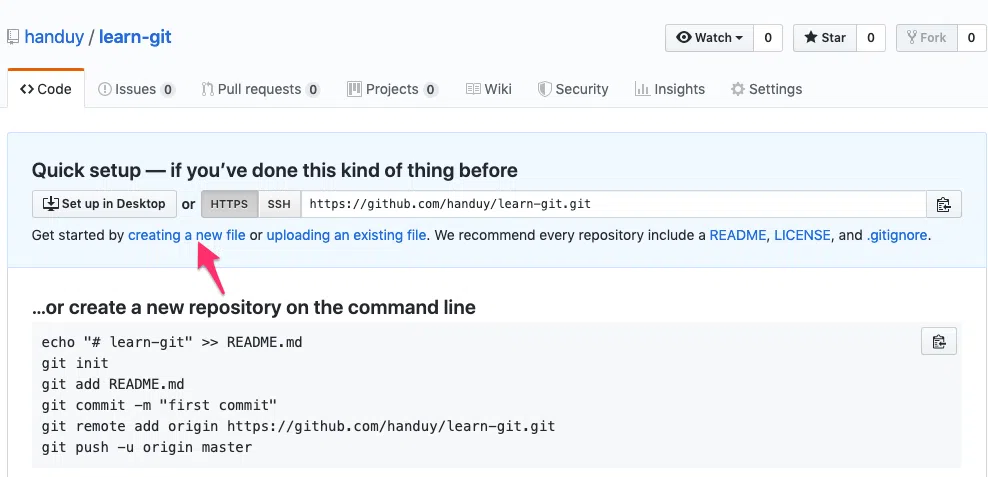Viewport: 988px width, 477px height.
Task: Open the .gitignore link
Action: click(897, 236)
